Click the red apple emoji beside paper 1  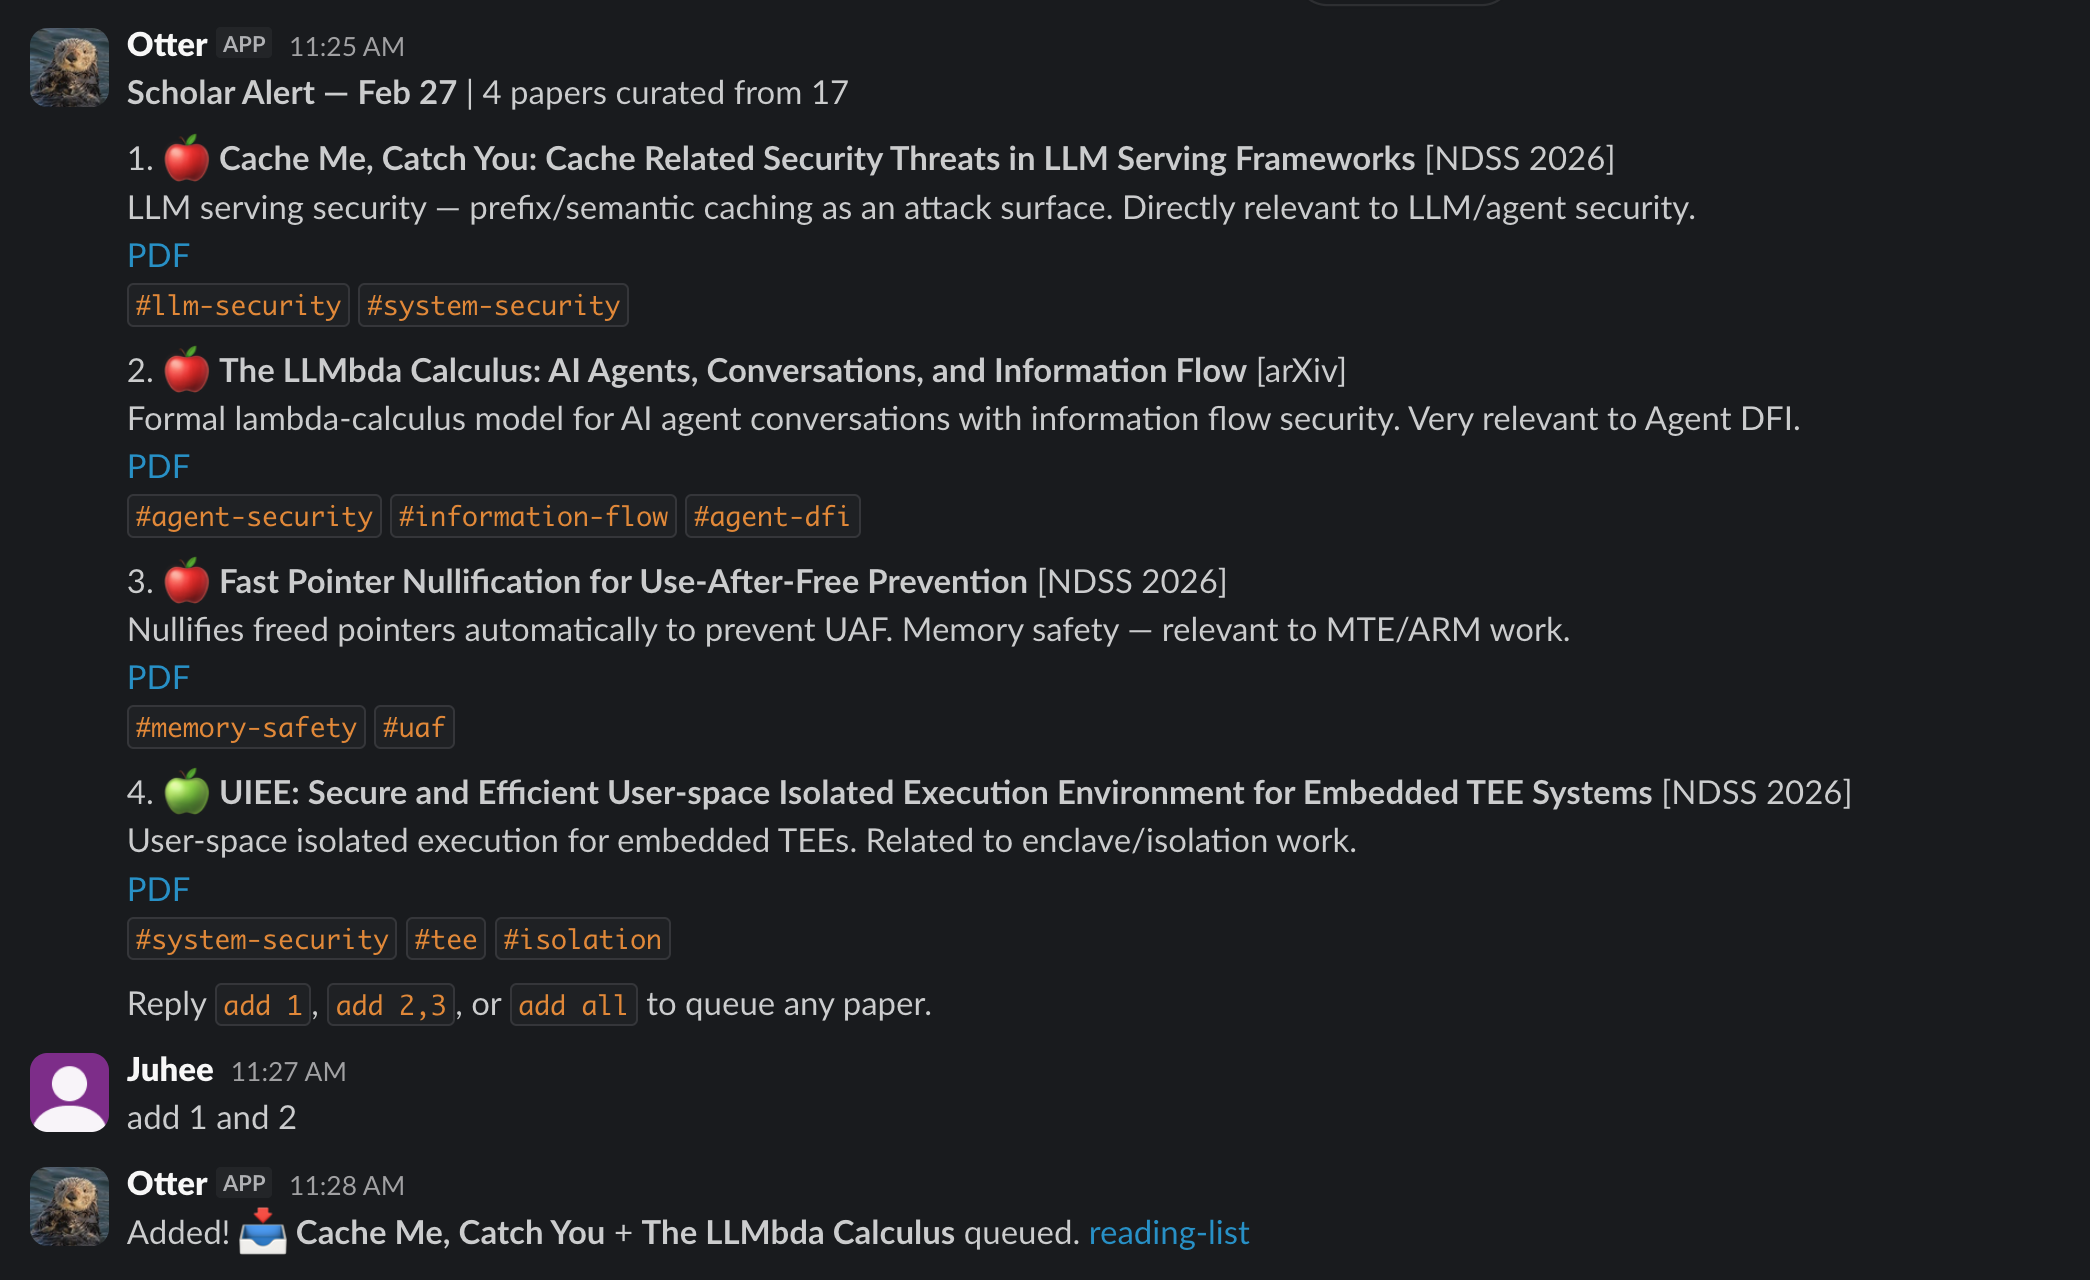click(186, 158)
